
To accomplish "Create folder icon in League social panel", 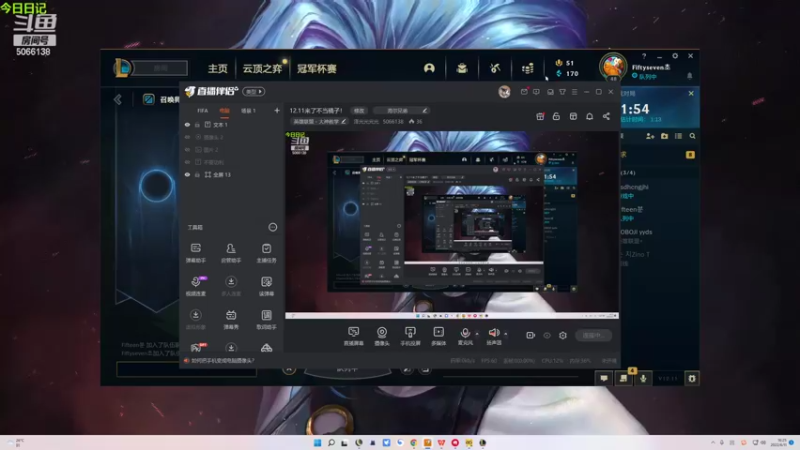I will [x=664, y=136].
